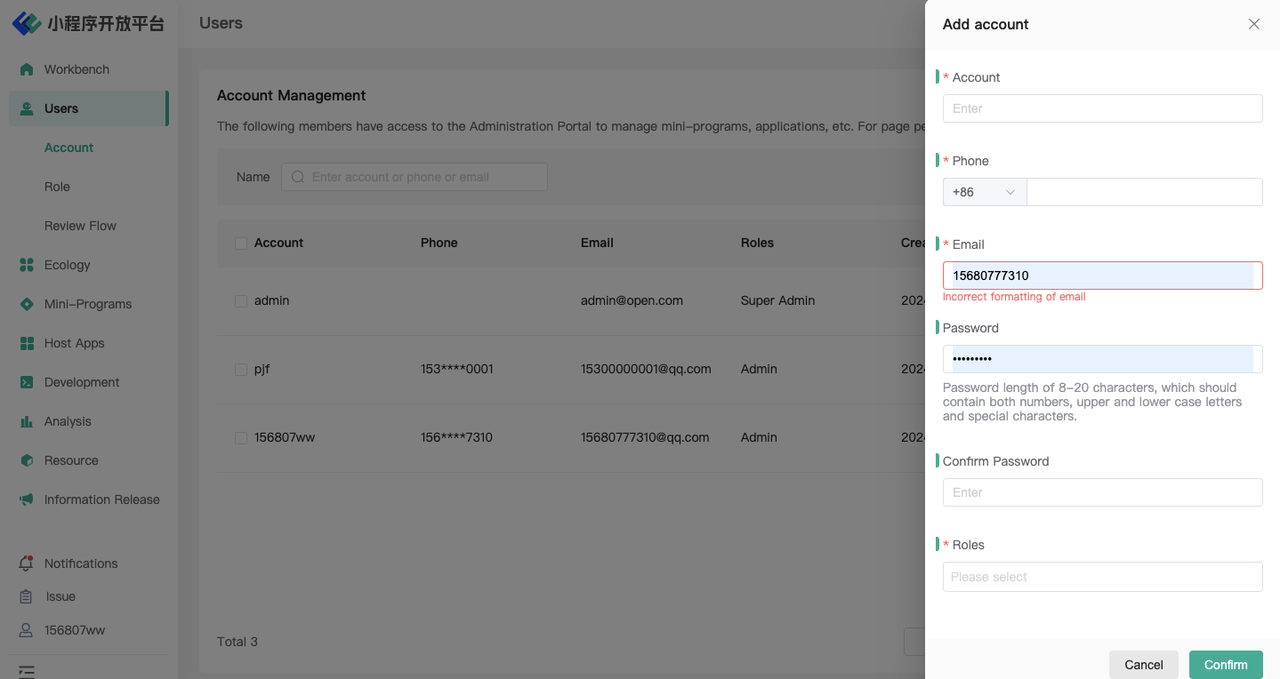The height and width of the screenshot is (679, 1280).
Task: Open the Role submenu item
Action: point(57,187)
